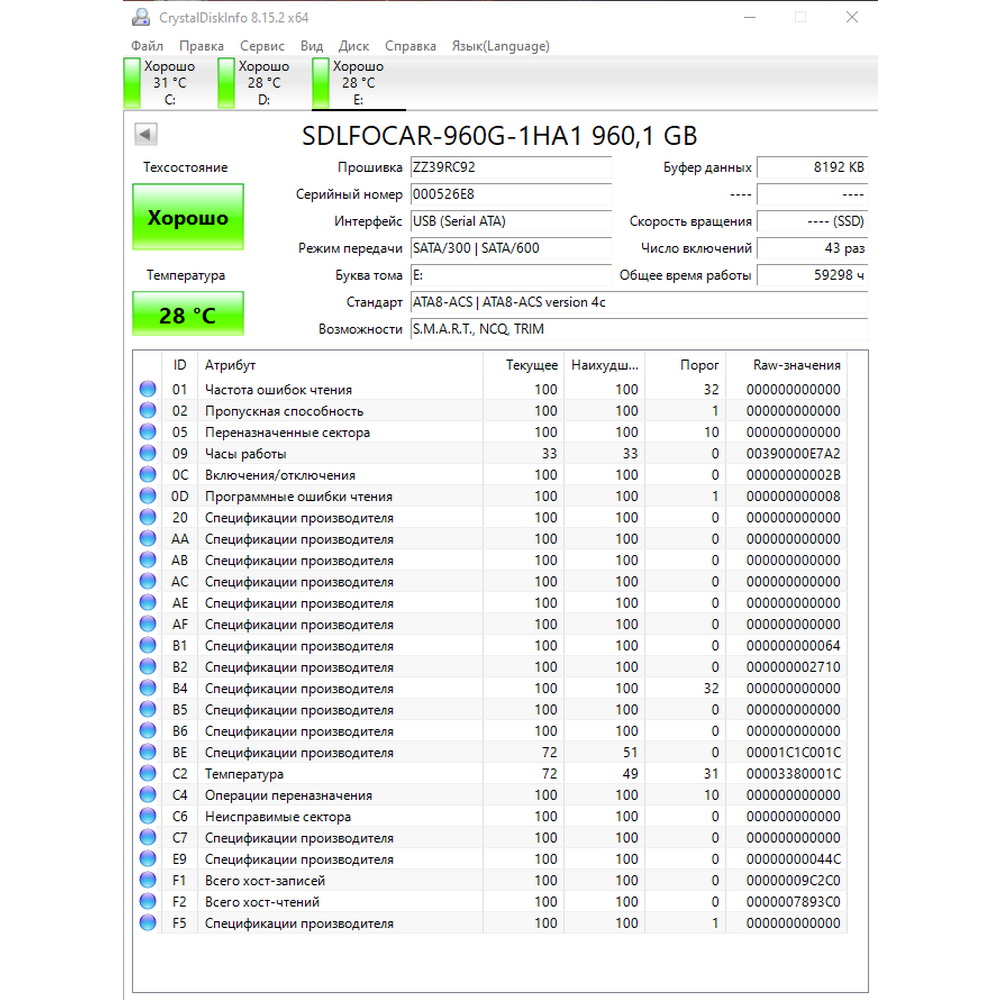Select the Переназначенные сектора row
1000x1000 pixels.
(x=490, y=432)
